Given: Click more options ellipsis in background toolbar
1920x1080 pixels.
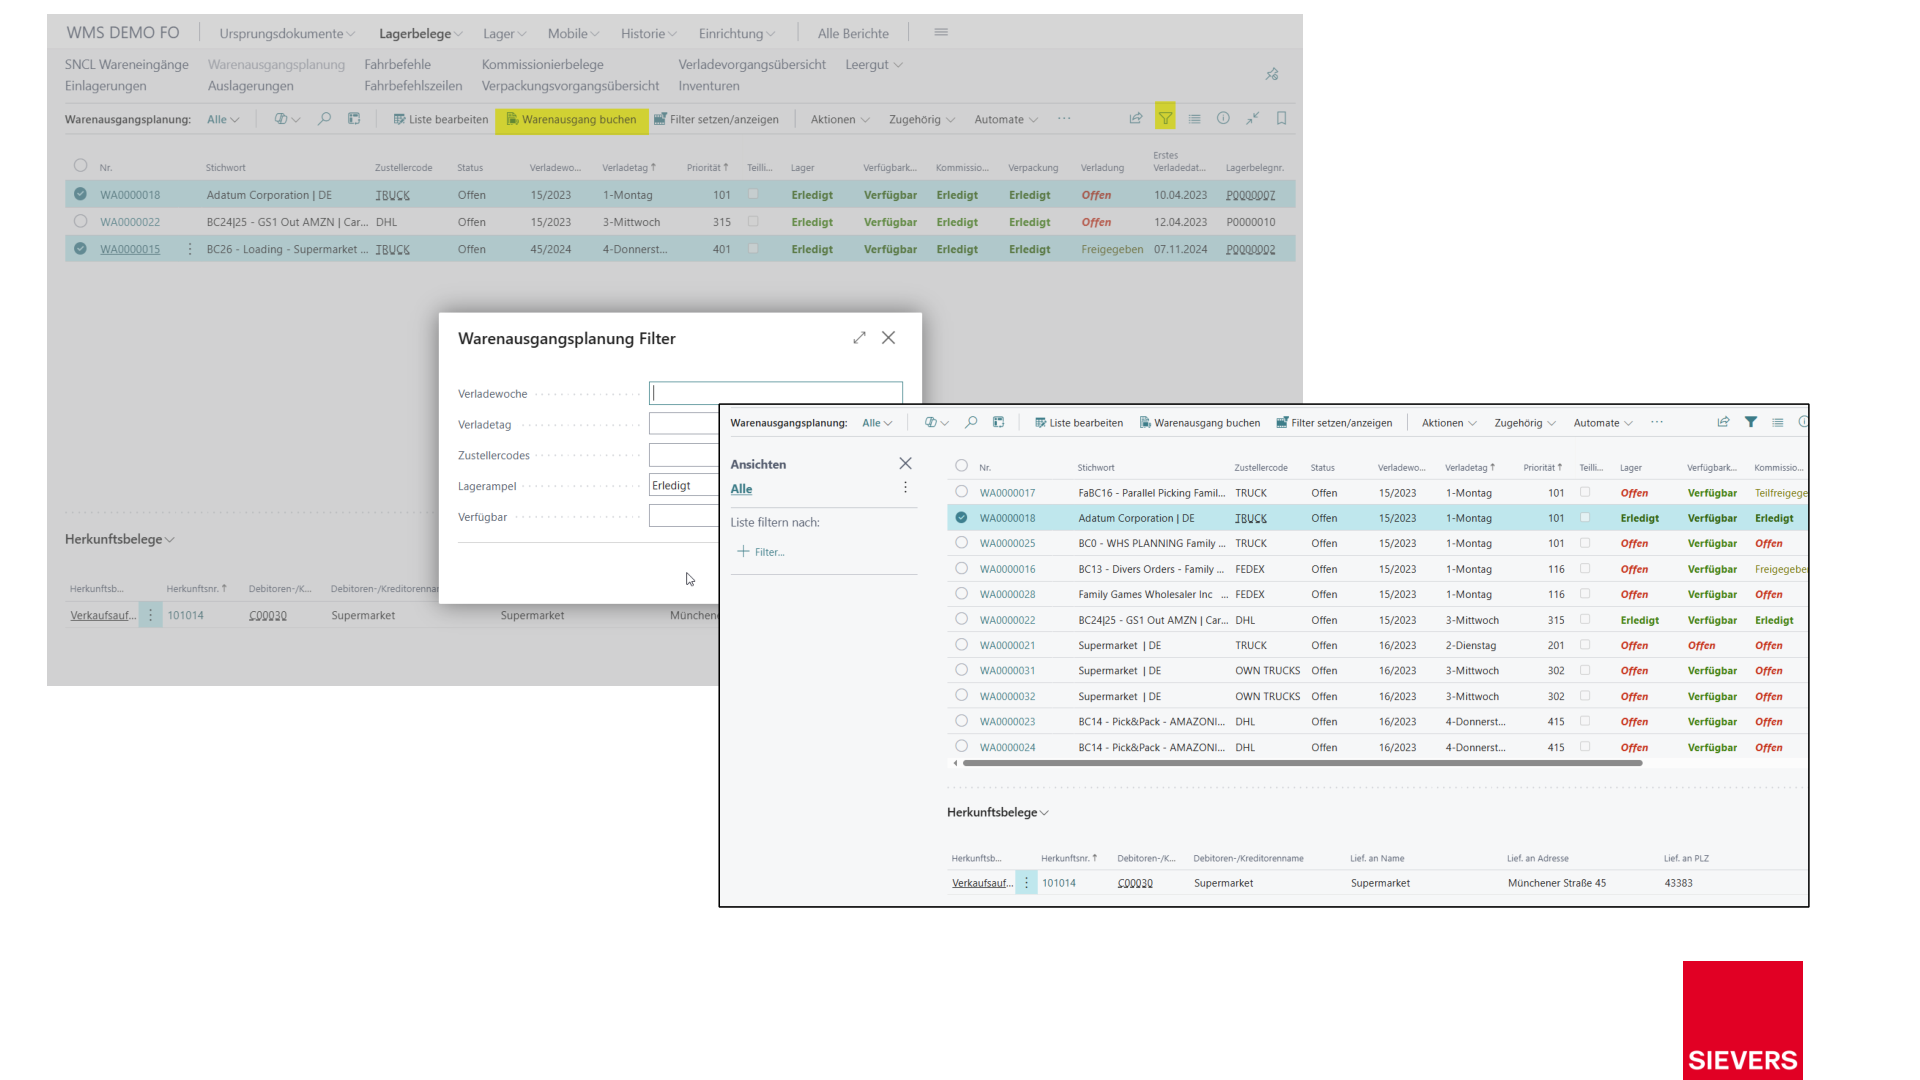Looking at the screenshot, I should [1064, 119].
